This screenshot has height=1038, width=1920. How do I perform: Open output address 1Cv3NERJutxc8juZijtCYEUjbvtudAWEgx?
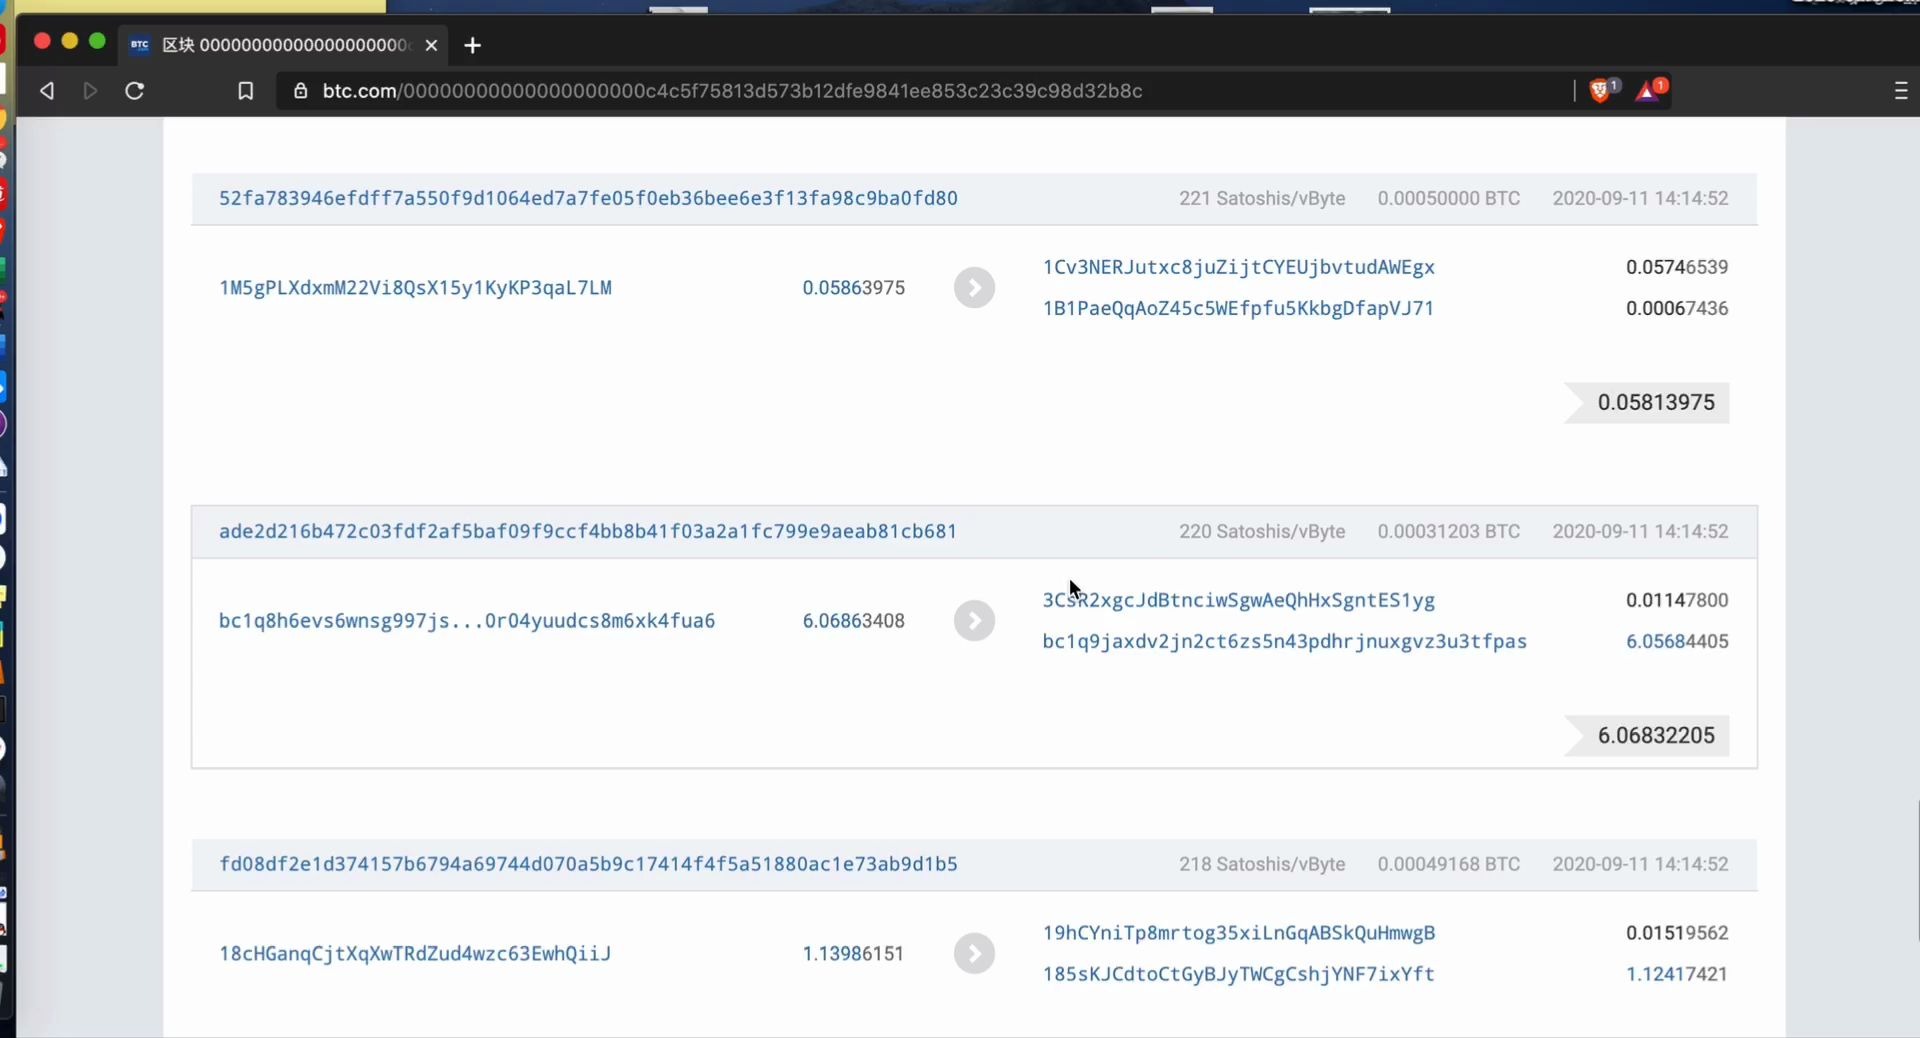[1239, 267]
